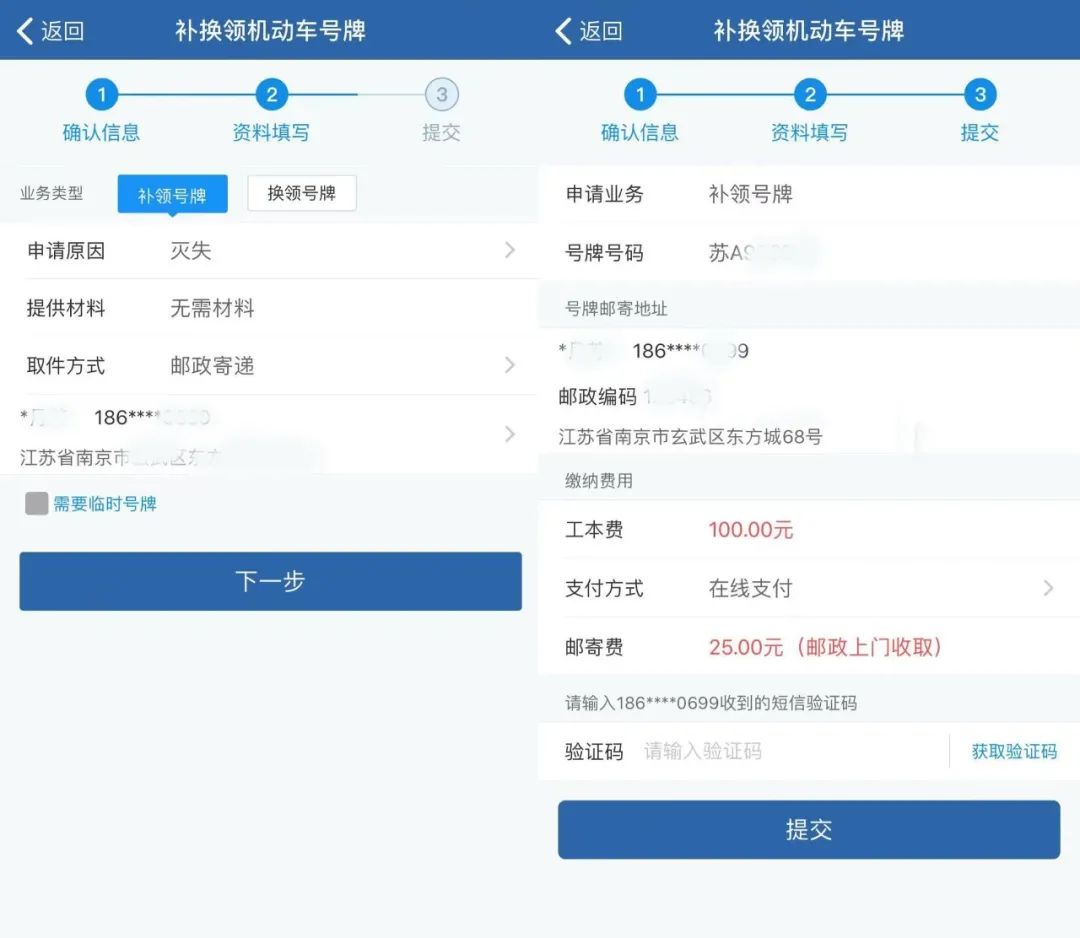1080x938 pixels.
Task: 选中「补领号牌」业务类型
Action: (x=172, y=193)
